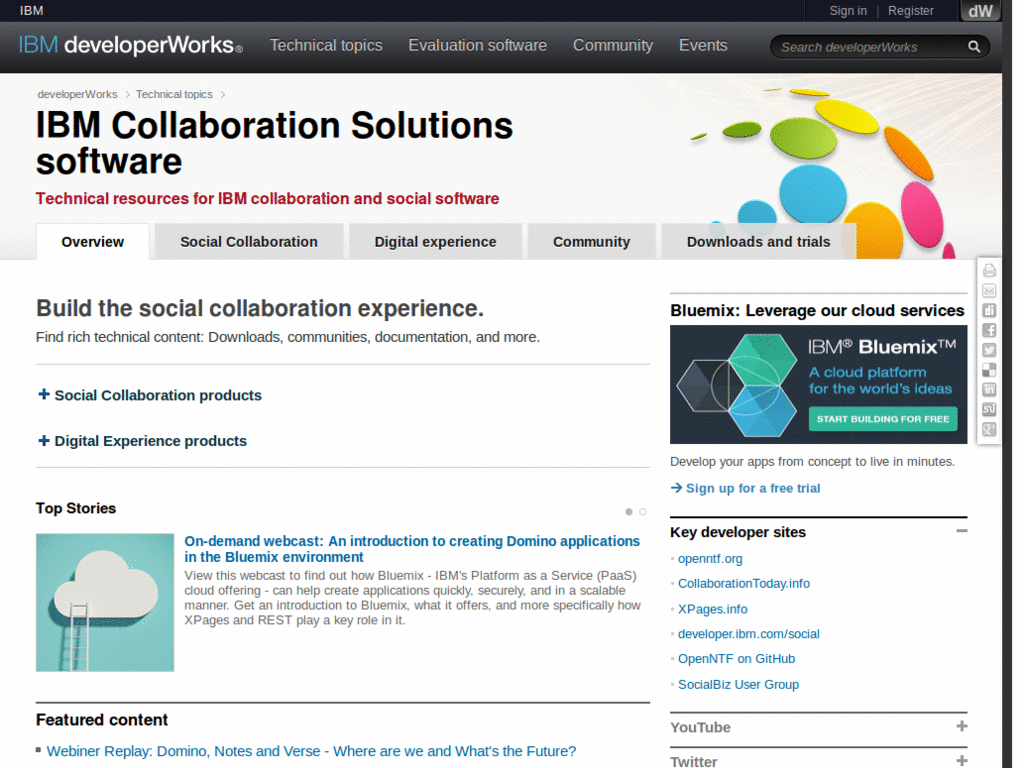Click the print page icon
Viewport: 1024px width, 768px height.
(989, 270)
